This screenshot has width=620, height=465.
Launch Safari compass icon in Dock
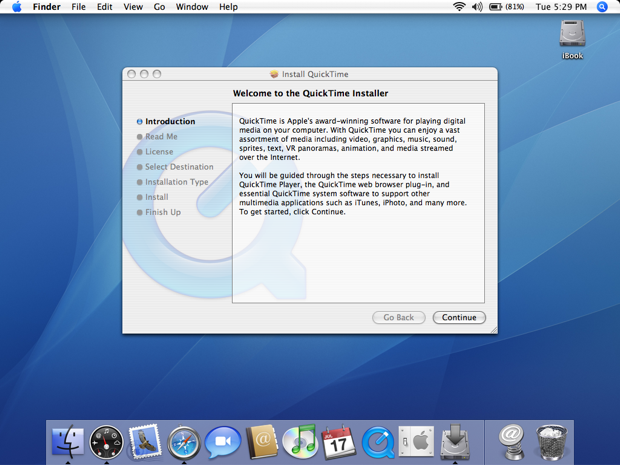pos(184,442)
